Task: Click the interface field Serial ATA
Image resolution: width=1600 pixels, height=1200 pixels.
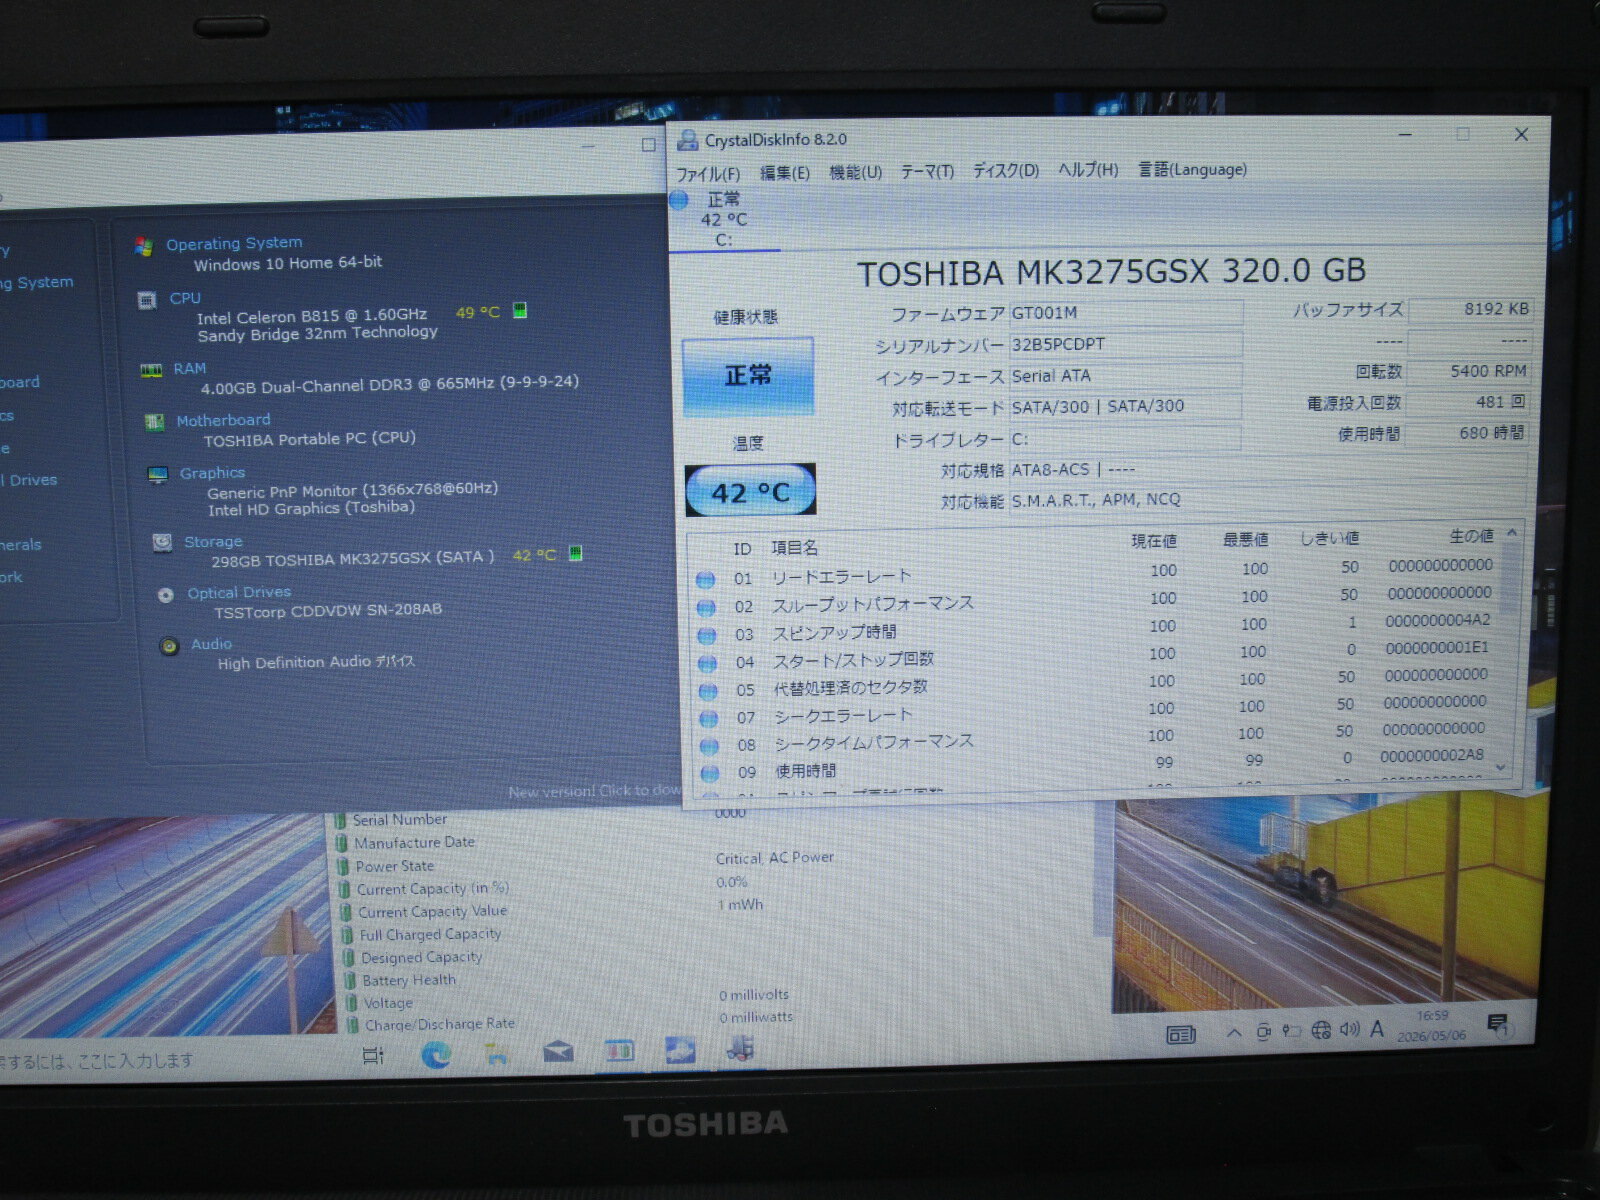Action: (x=1126, y=376)
